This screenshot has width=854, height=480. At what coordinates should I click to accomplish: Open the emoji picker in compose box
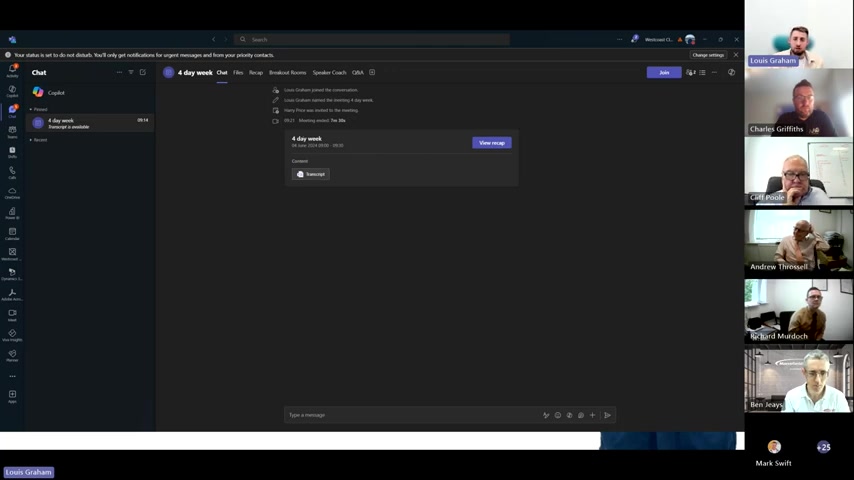tap(558, 415)
